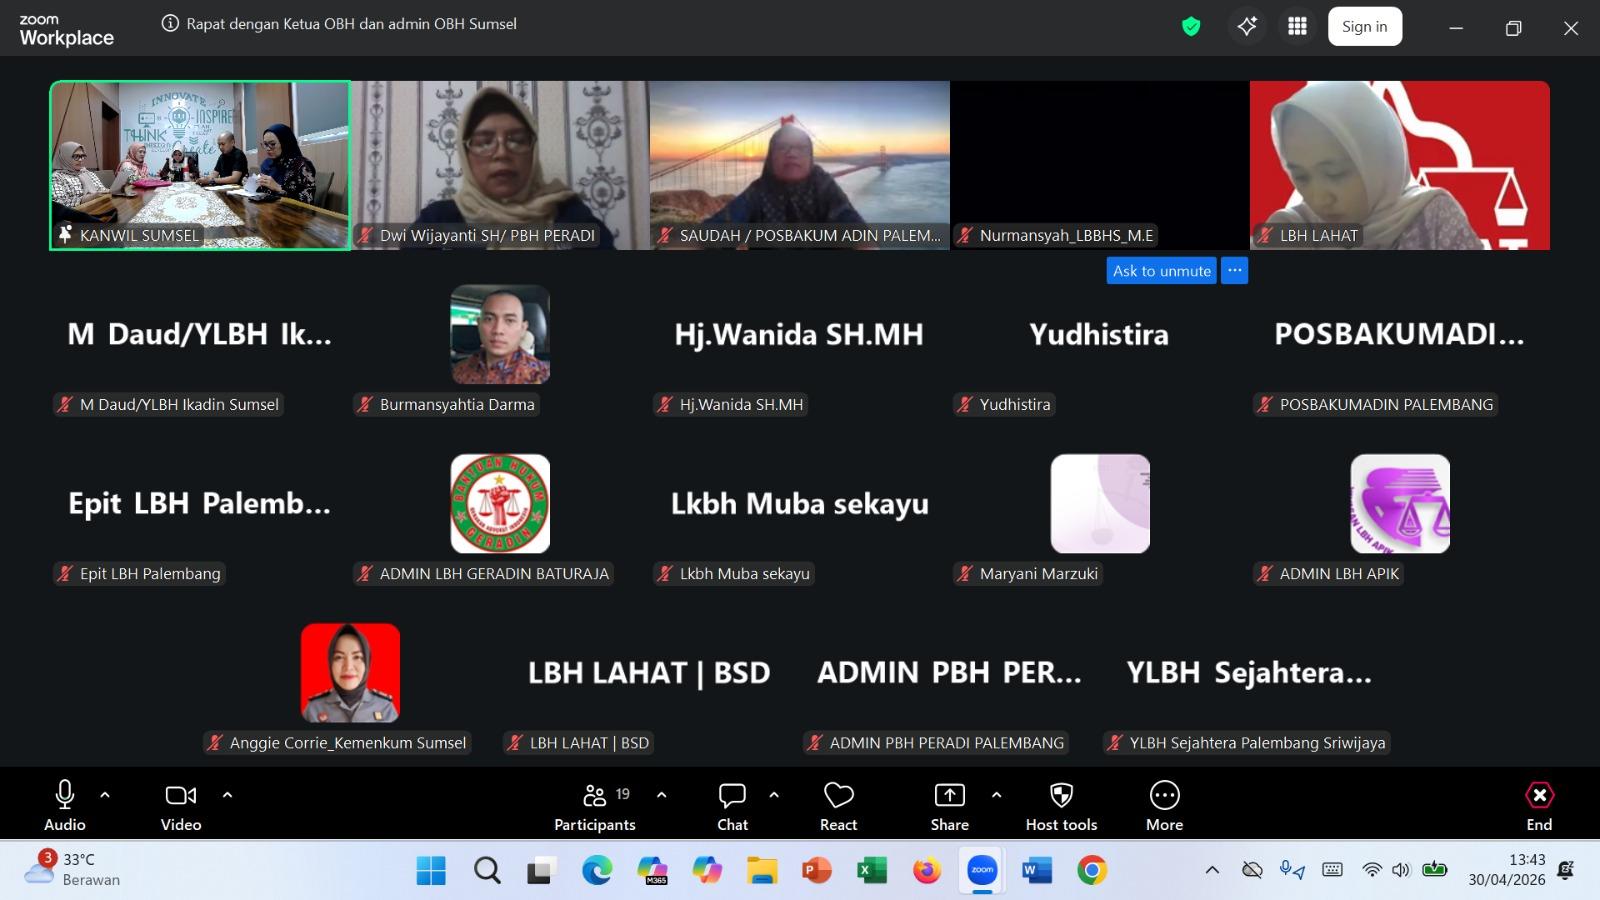
Task: Open the weather widget showing 33°C
Action: coord(72,869)
